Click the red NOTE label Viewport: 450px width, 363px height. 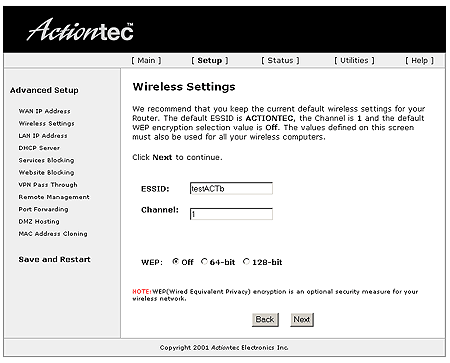pos(142,291)
